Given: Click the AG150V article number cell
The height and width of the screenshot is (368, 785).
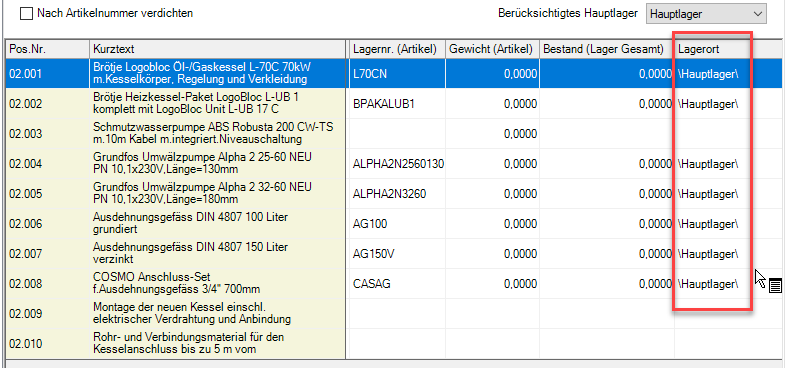Looking at the screenshot, I should [398, 254].
